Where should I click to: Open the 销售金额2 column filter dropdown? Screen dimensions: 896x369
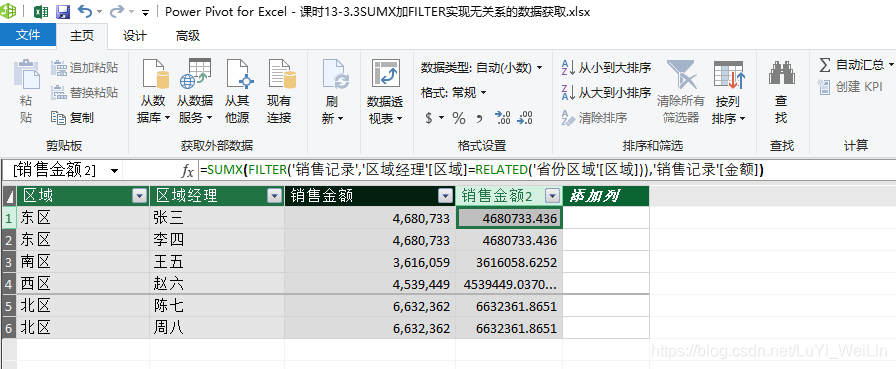(x=553, y=196)
